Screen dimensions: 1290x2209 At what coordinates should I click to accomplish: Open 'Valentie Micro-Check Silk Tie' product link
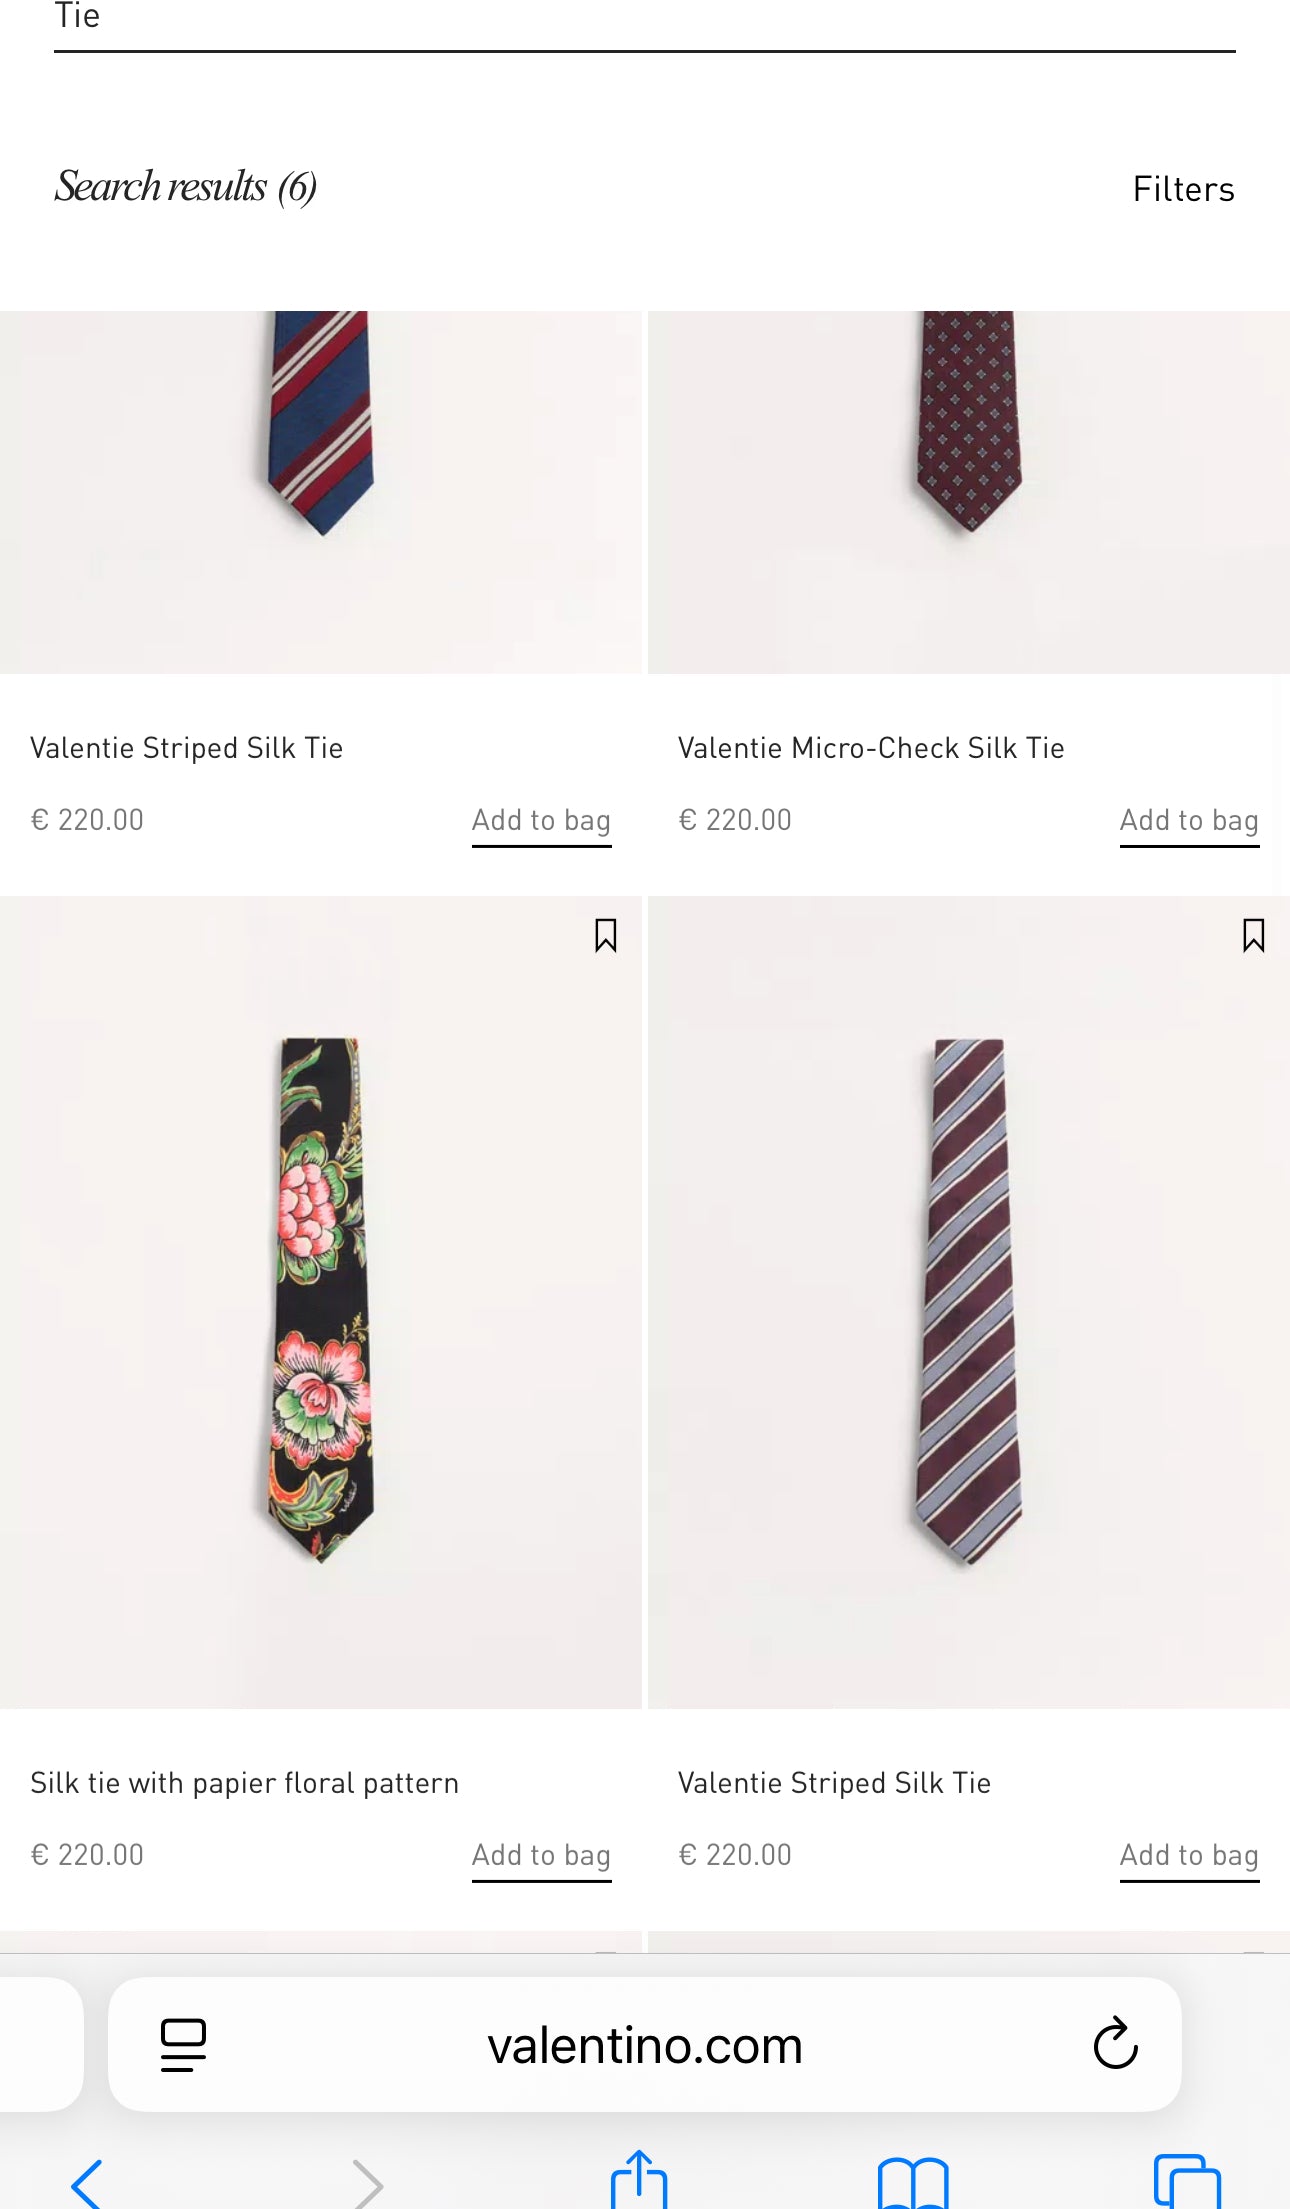click(x=870, y=748)
